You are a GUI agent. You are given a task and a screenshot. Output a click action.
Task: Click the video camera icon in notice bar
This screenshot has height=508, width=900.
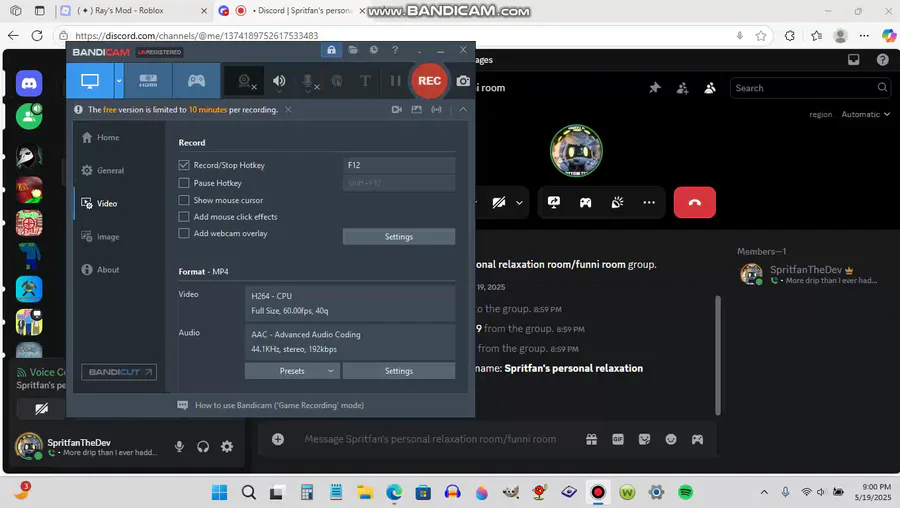(x=397, y=109)
